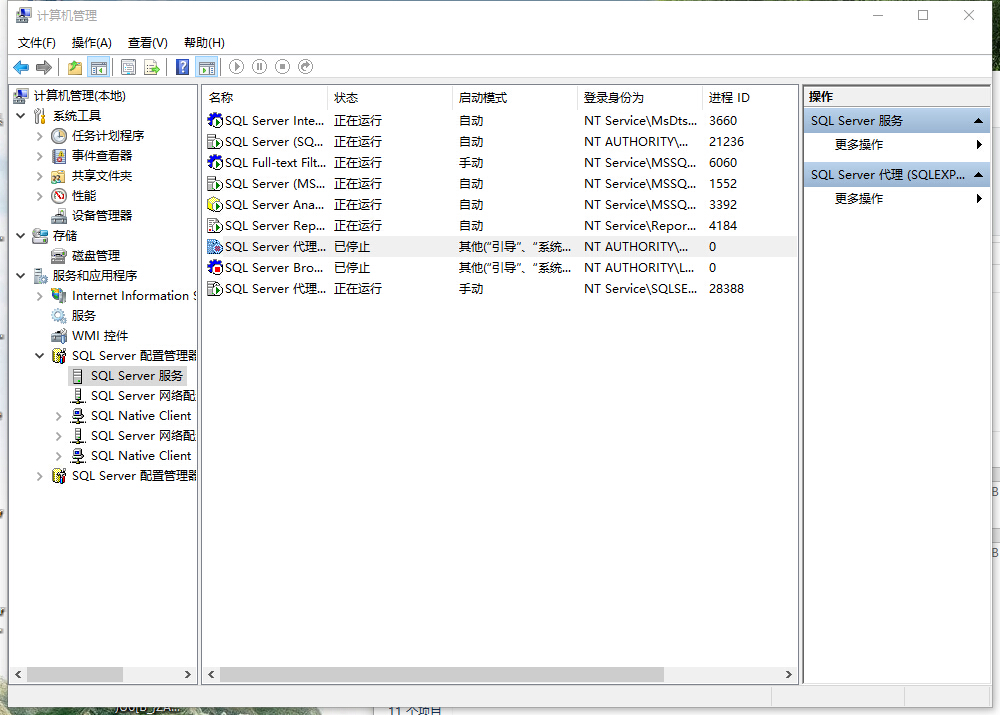The height and width of the screenshot is (715, 1000).
Task: Select SQL Server 服务 in the tree
Action: (x=136, y=376)
